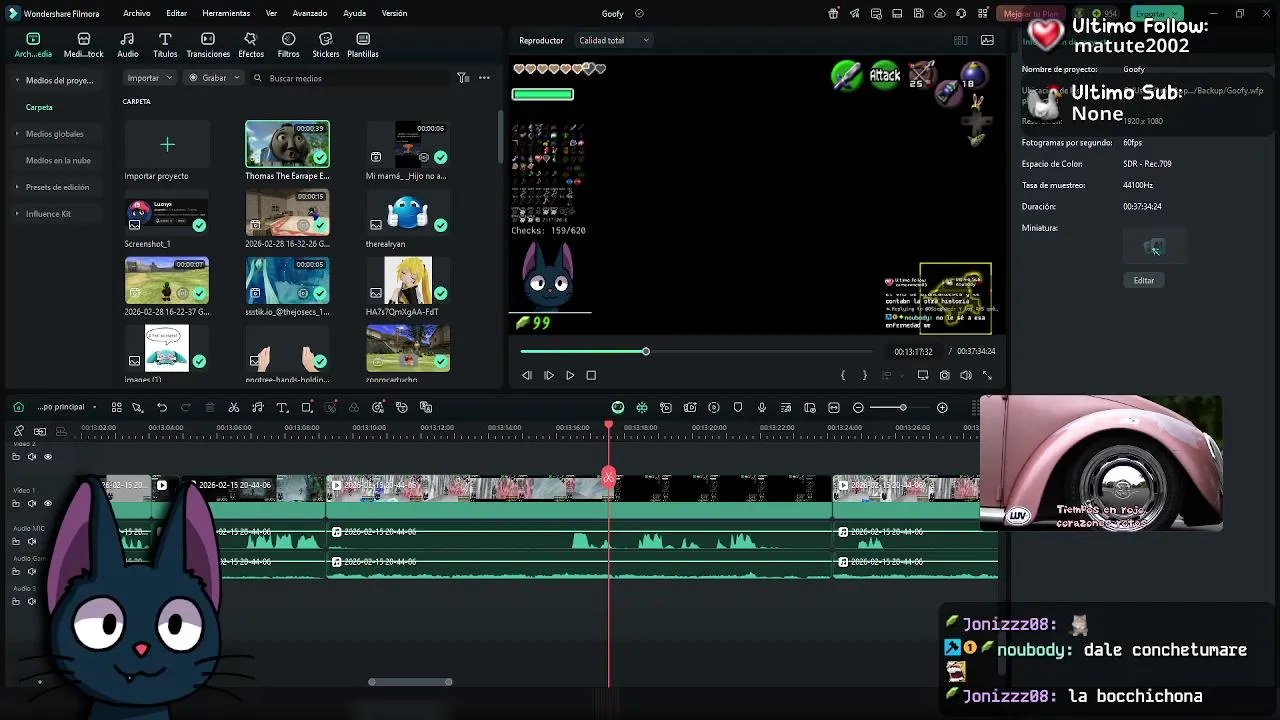Open the Herramientas menu
1280x720 pixels.
226,13
